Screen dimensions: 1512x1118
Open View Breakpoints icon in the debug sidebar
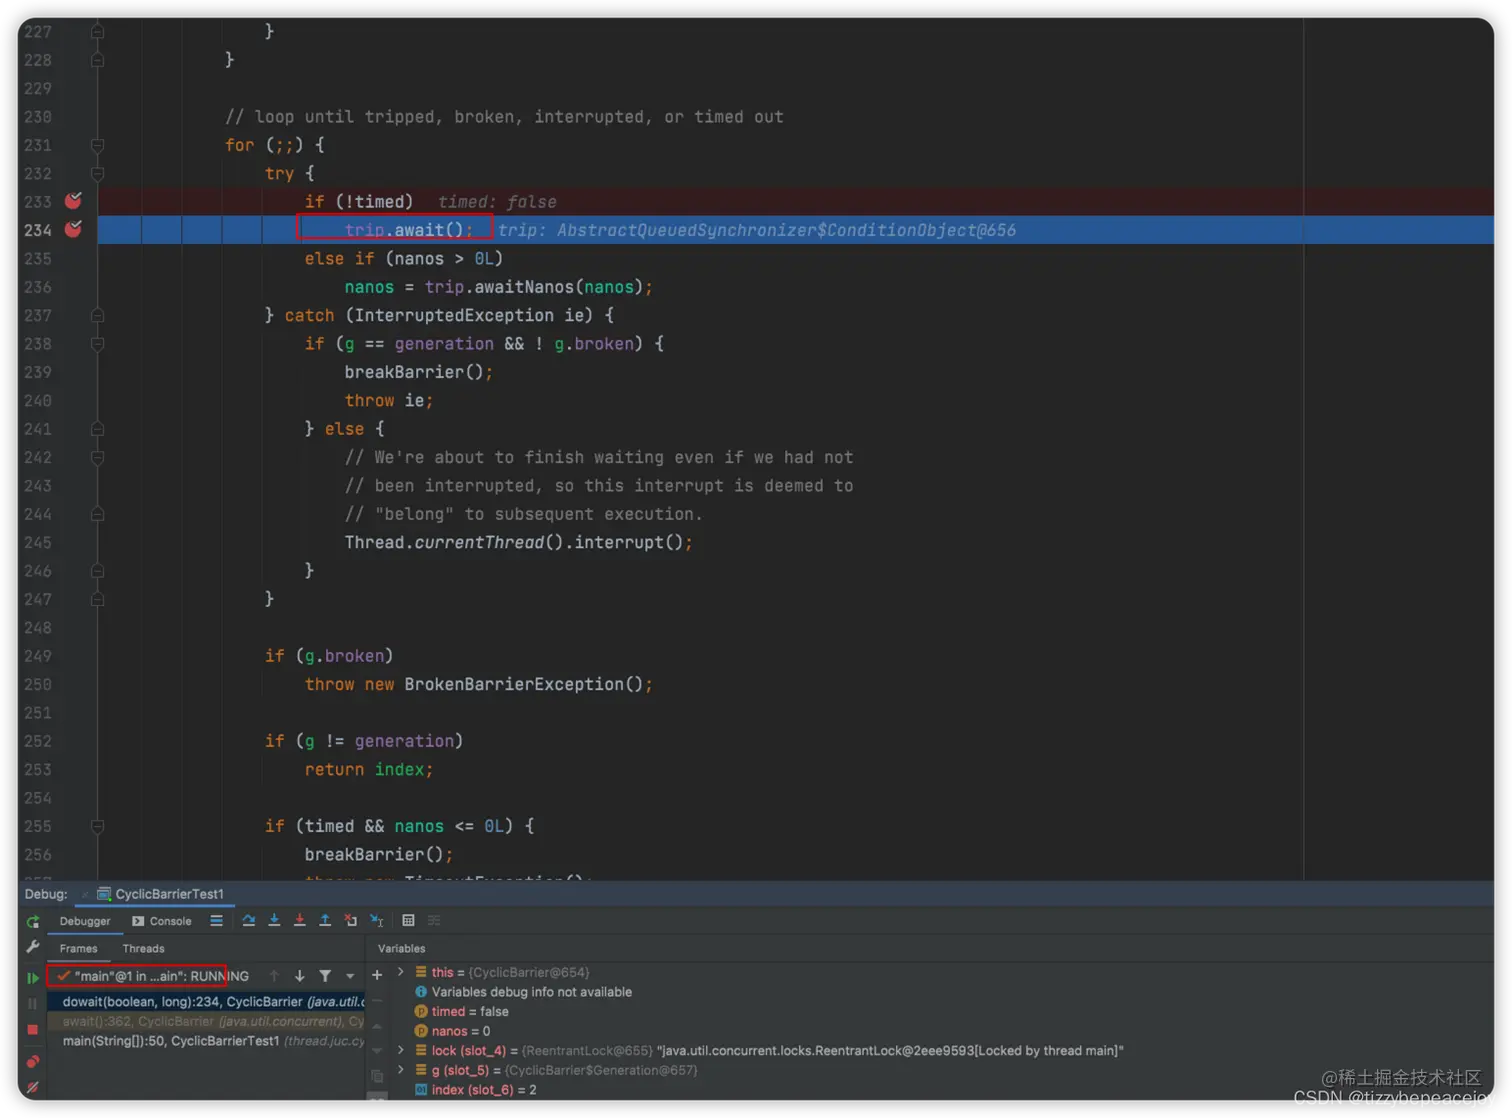tap(33, 1061)
